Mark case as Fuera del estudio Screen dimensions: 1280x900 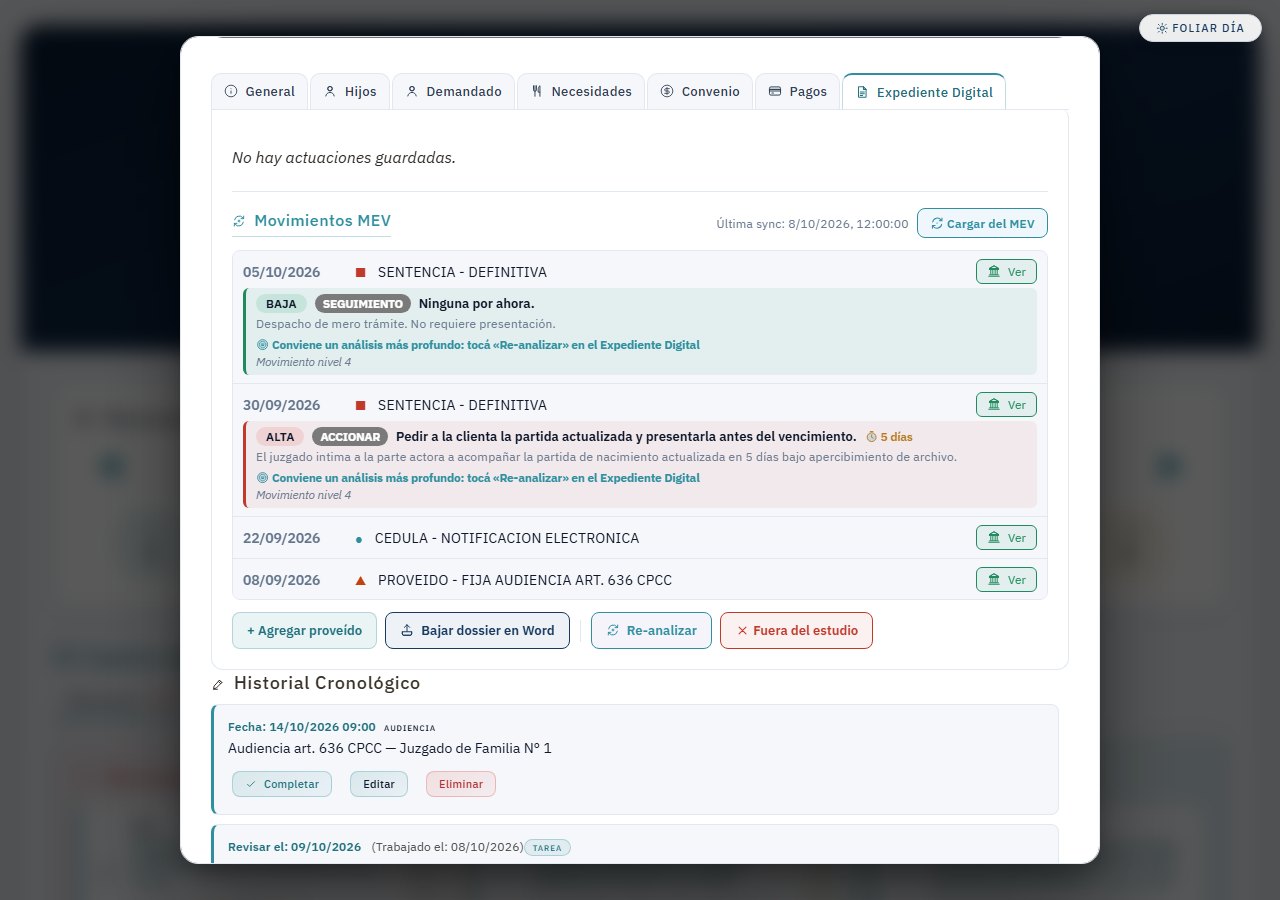796,631
